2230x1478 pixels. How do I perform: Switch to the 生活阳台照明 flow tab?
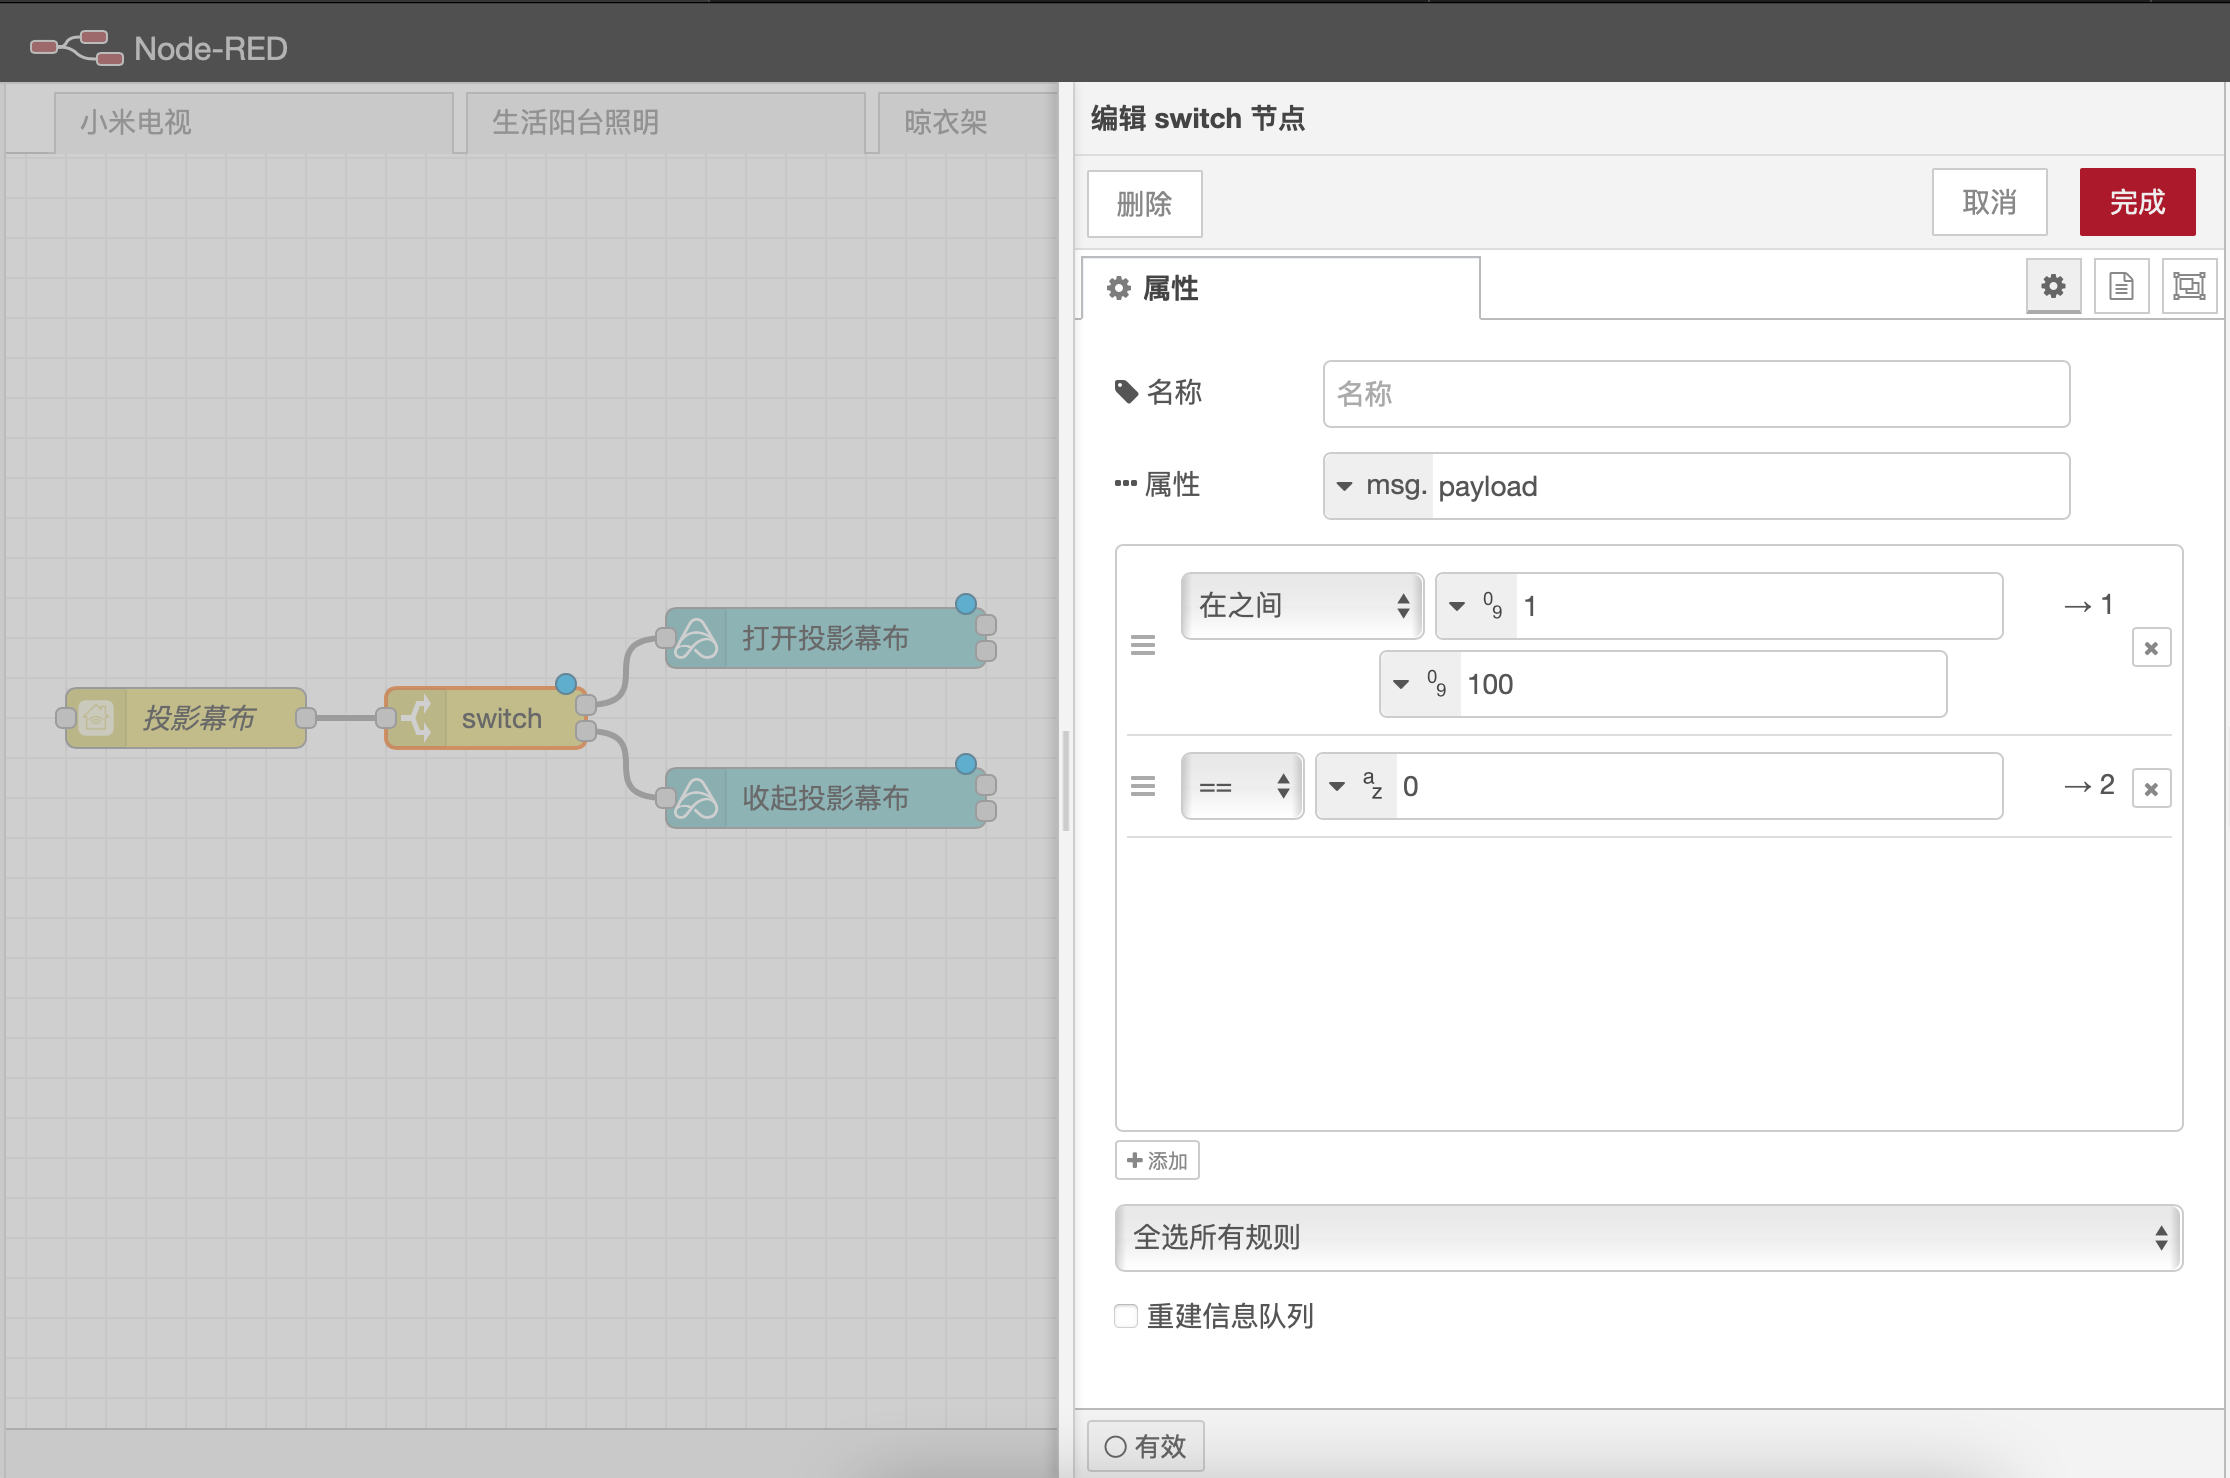(x=666, y=122)
